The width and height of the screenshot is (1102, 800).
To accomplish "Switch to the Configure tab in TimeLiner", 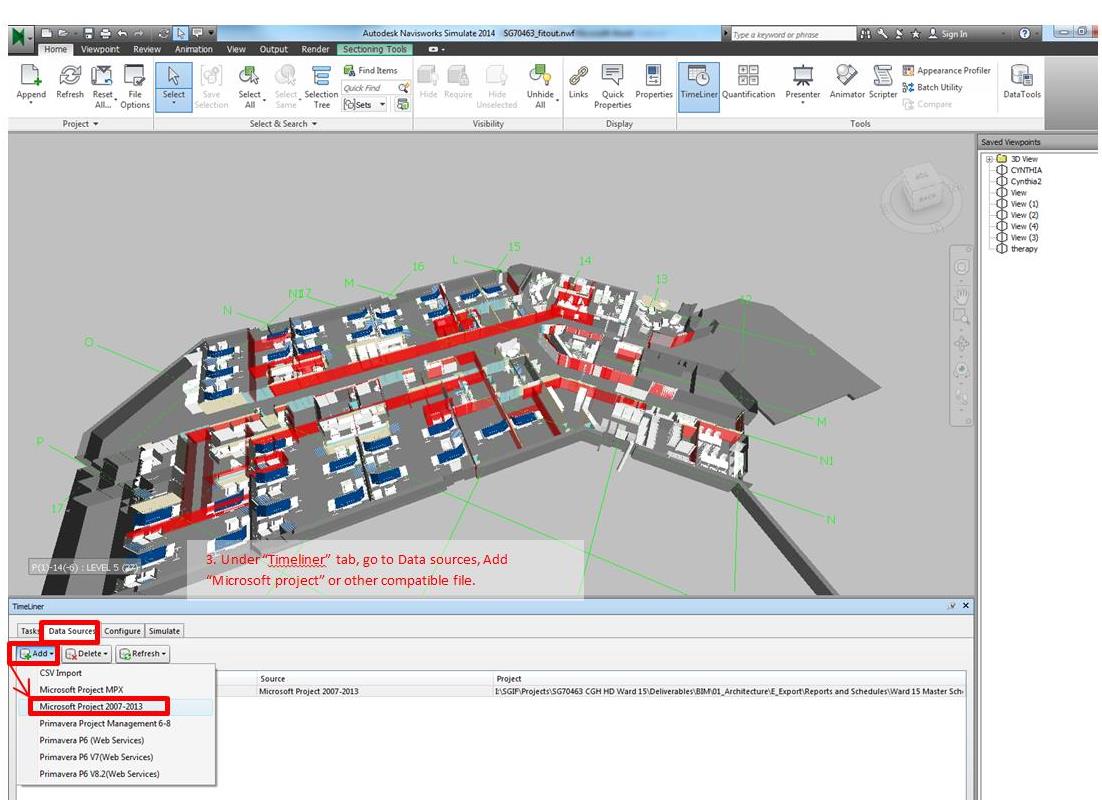I will pos(122,631).
